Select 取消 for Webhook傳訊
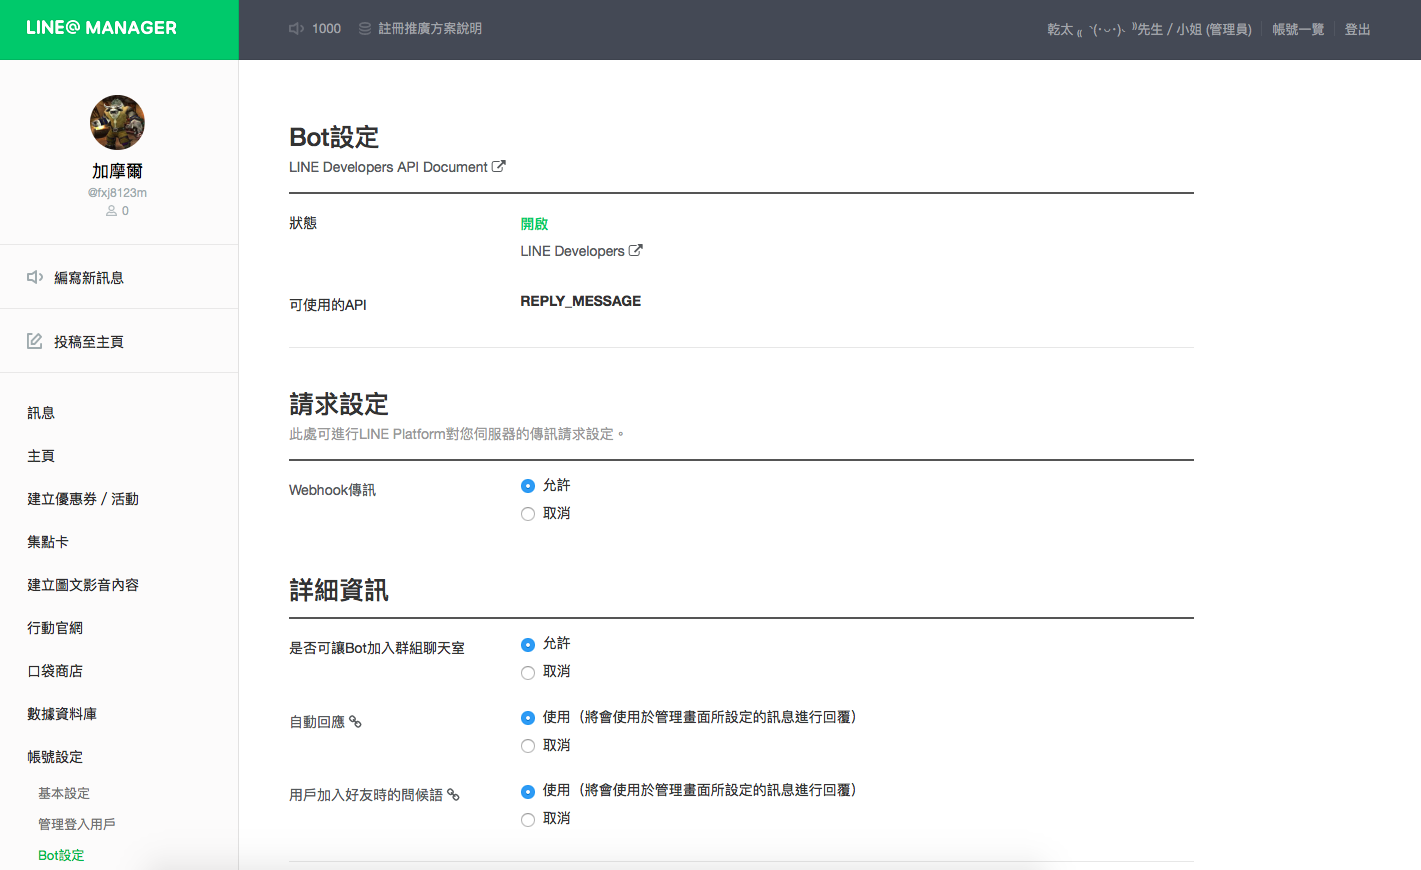 click(528, 514)
